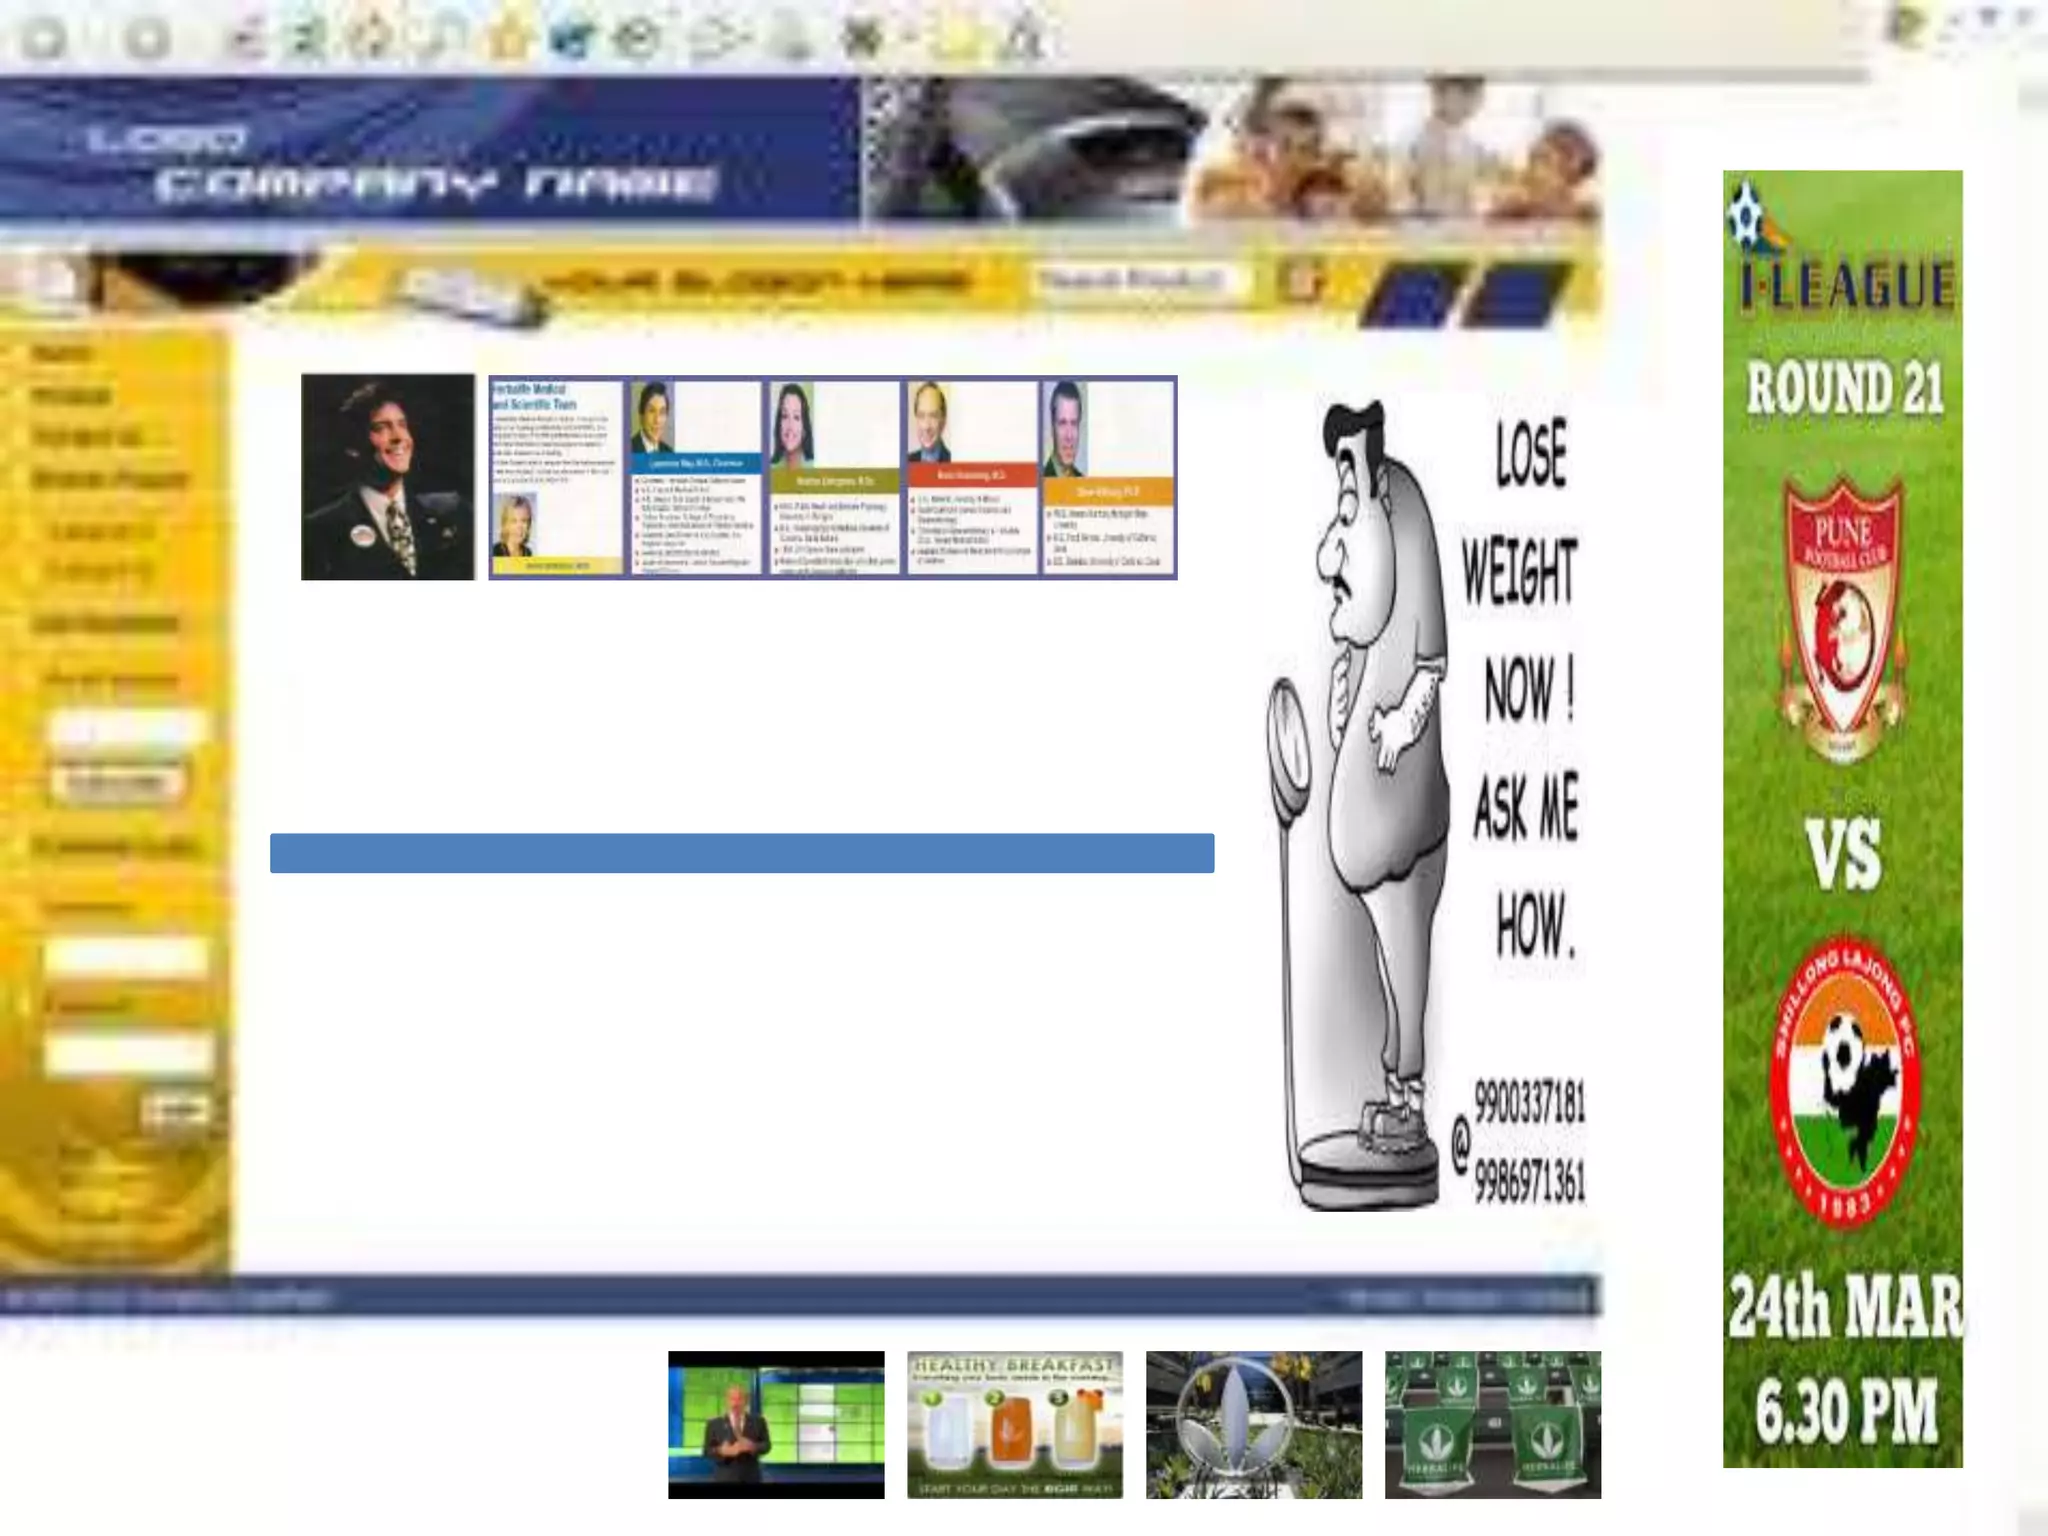Click the browser back button
The width and height of the screenshot is (2048, 1536).
pyautogui.click(x=45, y=40)
